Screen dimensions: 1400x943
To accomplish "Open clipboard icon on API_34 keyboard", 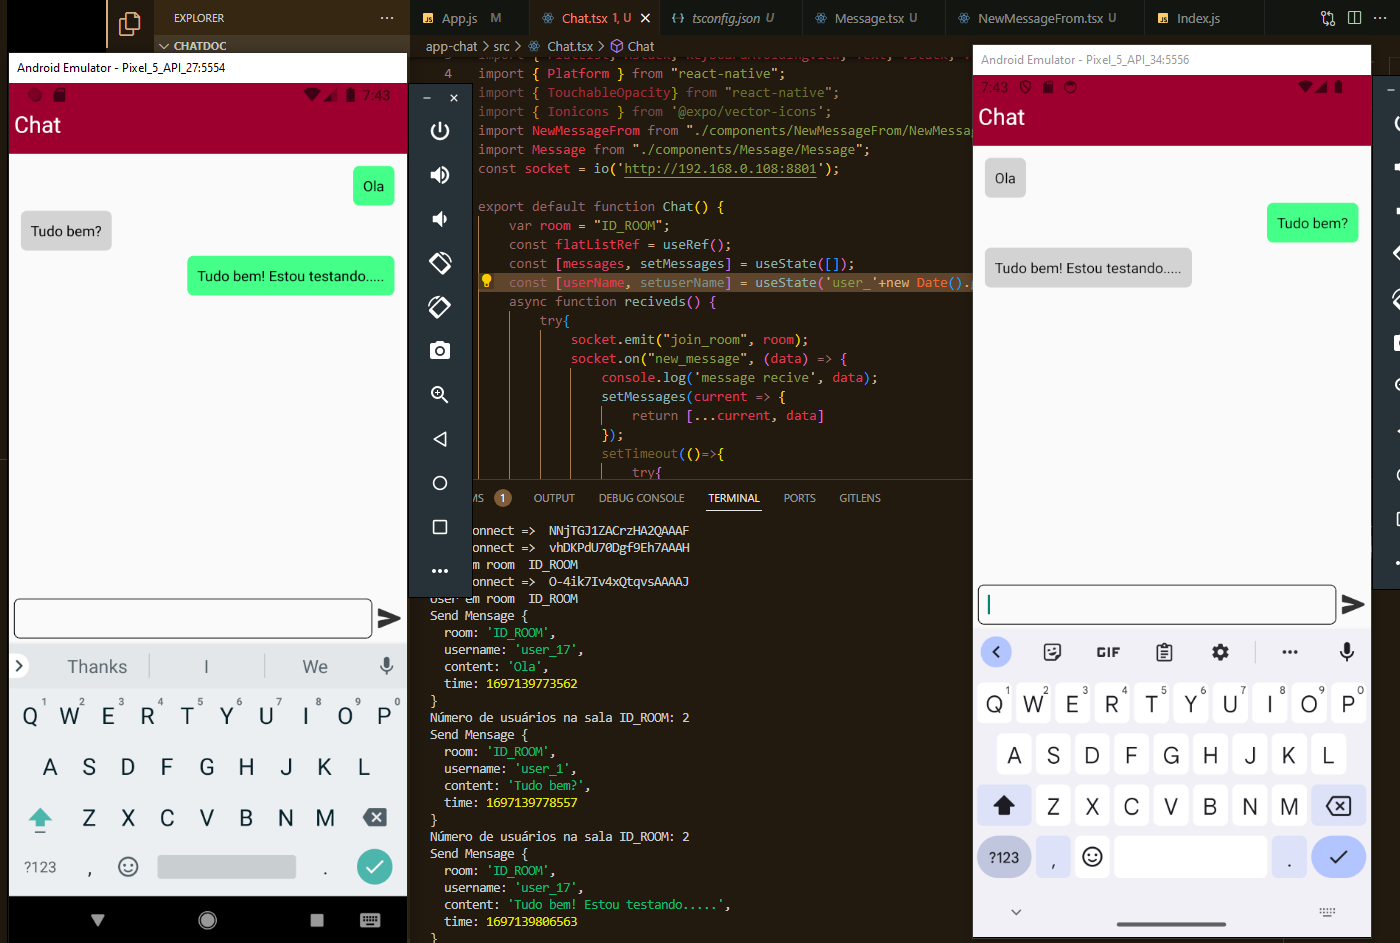I will tap(1164, 652).
